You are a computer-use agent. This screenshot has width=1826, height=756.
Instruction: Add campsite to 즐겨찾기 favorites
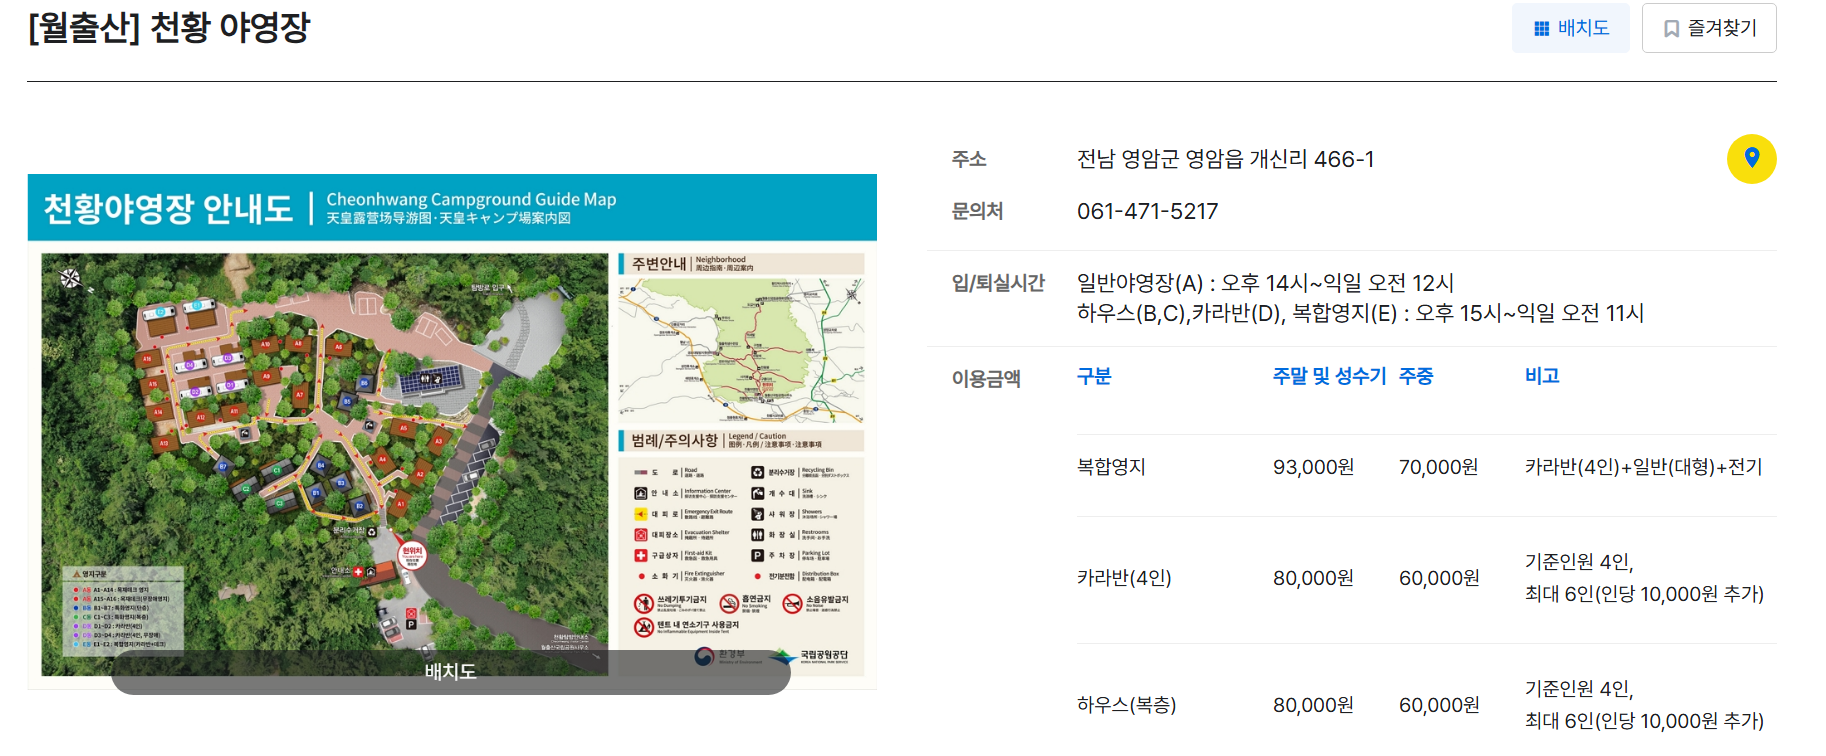[x=1709, y=28]
